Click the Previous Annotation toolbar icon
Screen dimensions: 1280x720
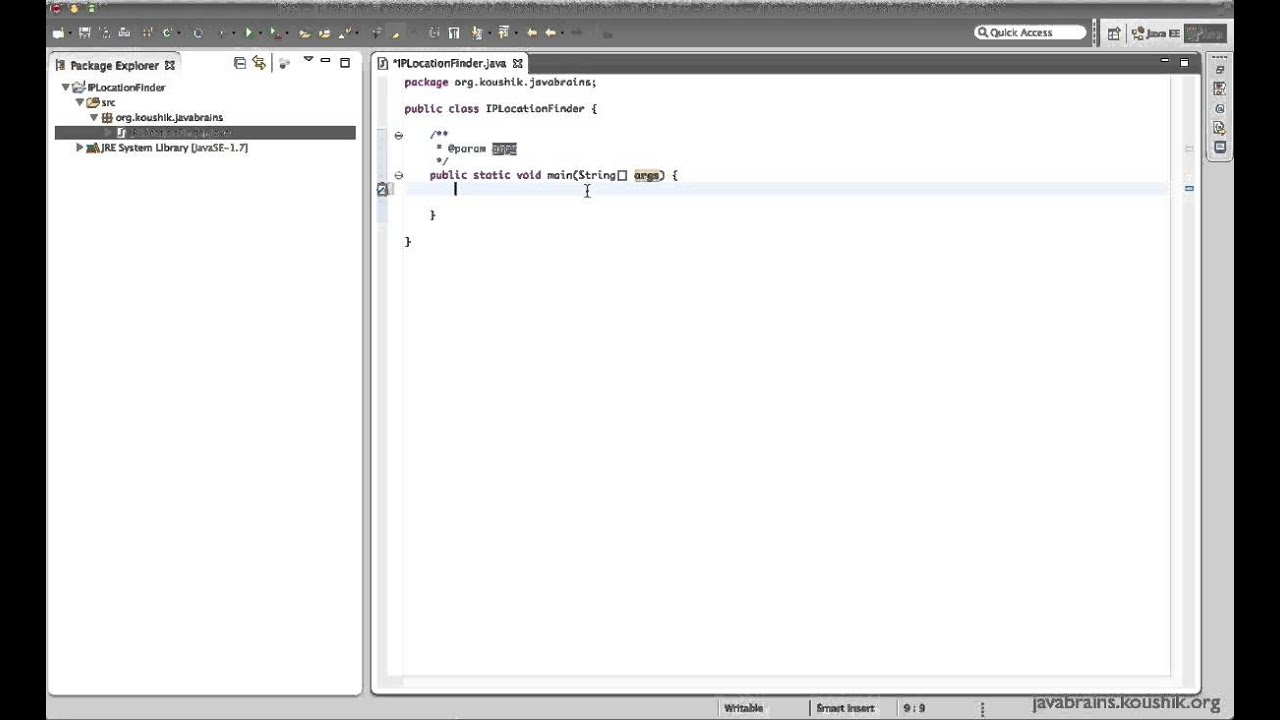pyautogui.click(x=503, y=33)
